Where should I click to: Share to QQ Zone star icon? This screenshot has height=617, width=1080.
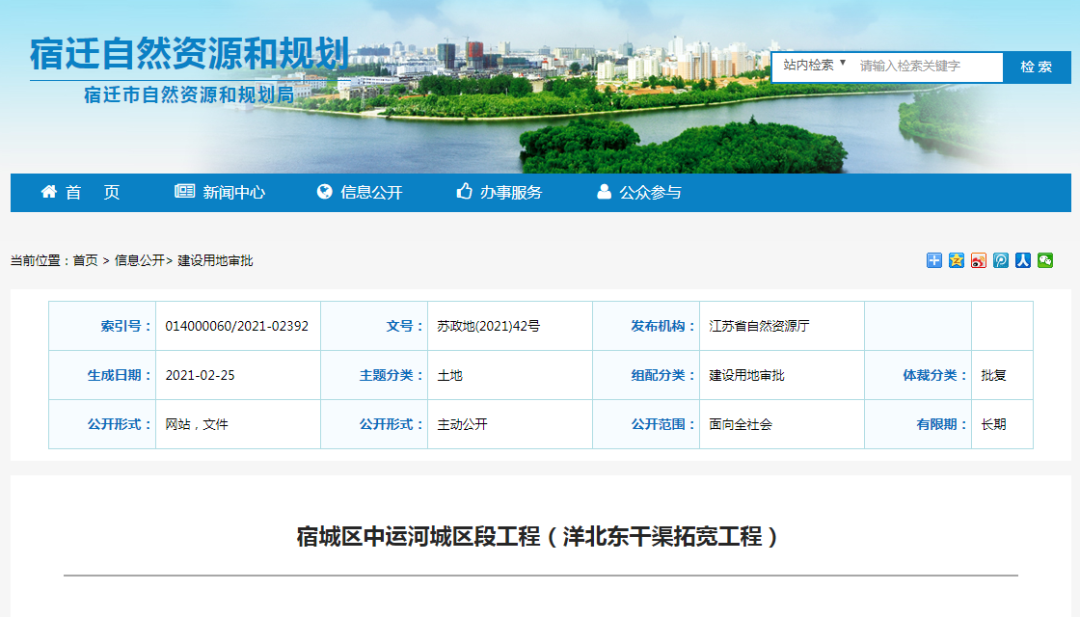point(956,260)
